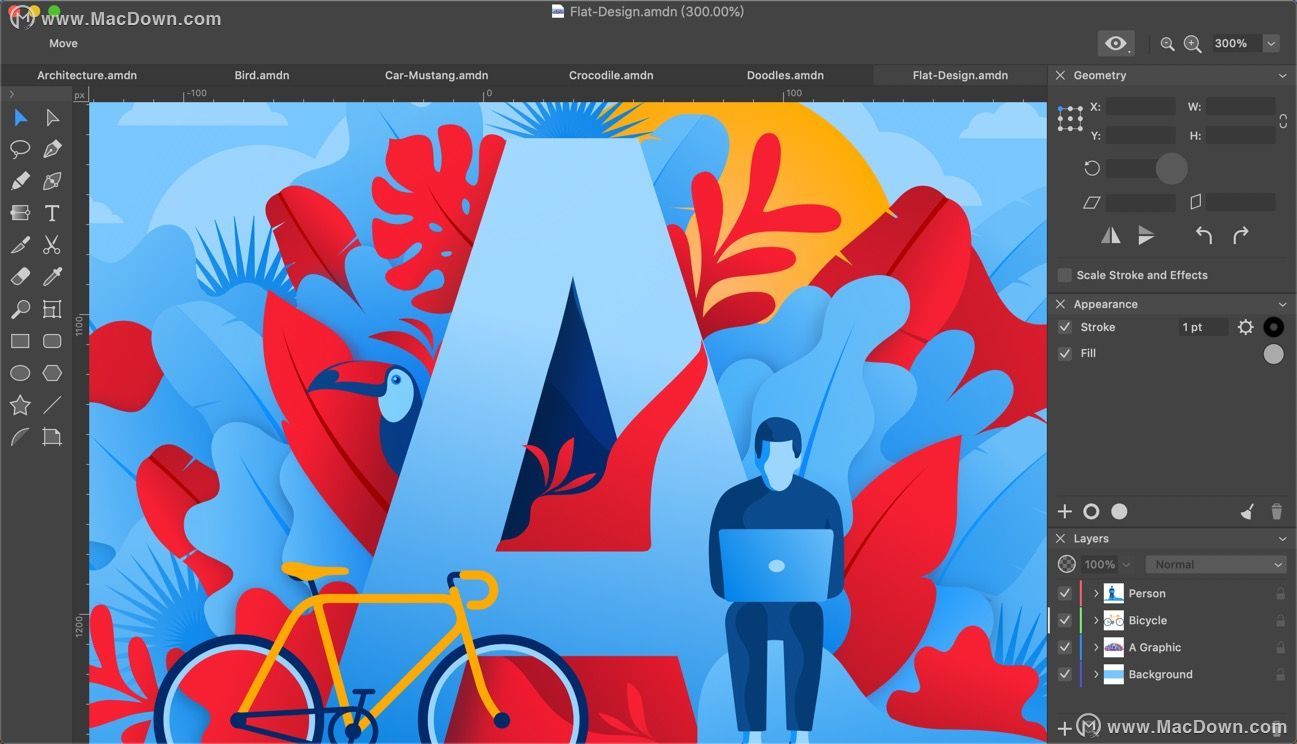Collapse the Appearance panel chevron
This screenshot has width=1297, height=744.
[1282, 304]
